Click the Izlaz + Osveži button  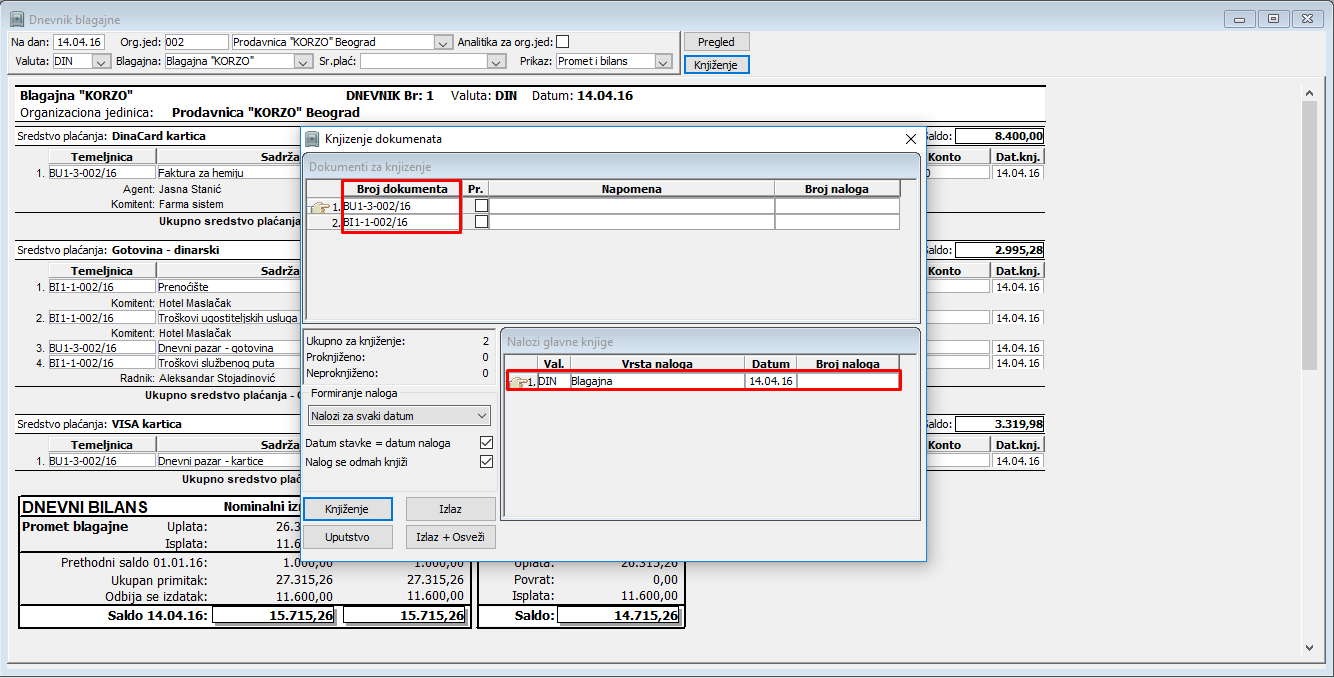pyautogui.click(x=451, y=537)
